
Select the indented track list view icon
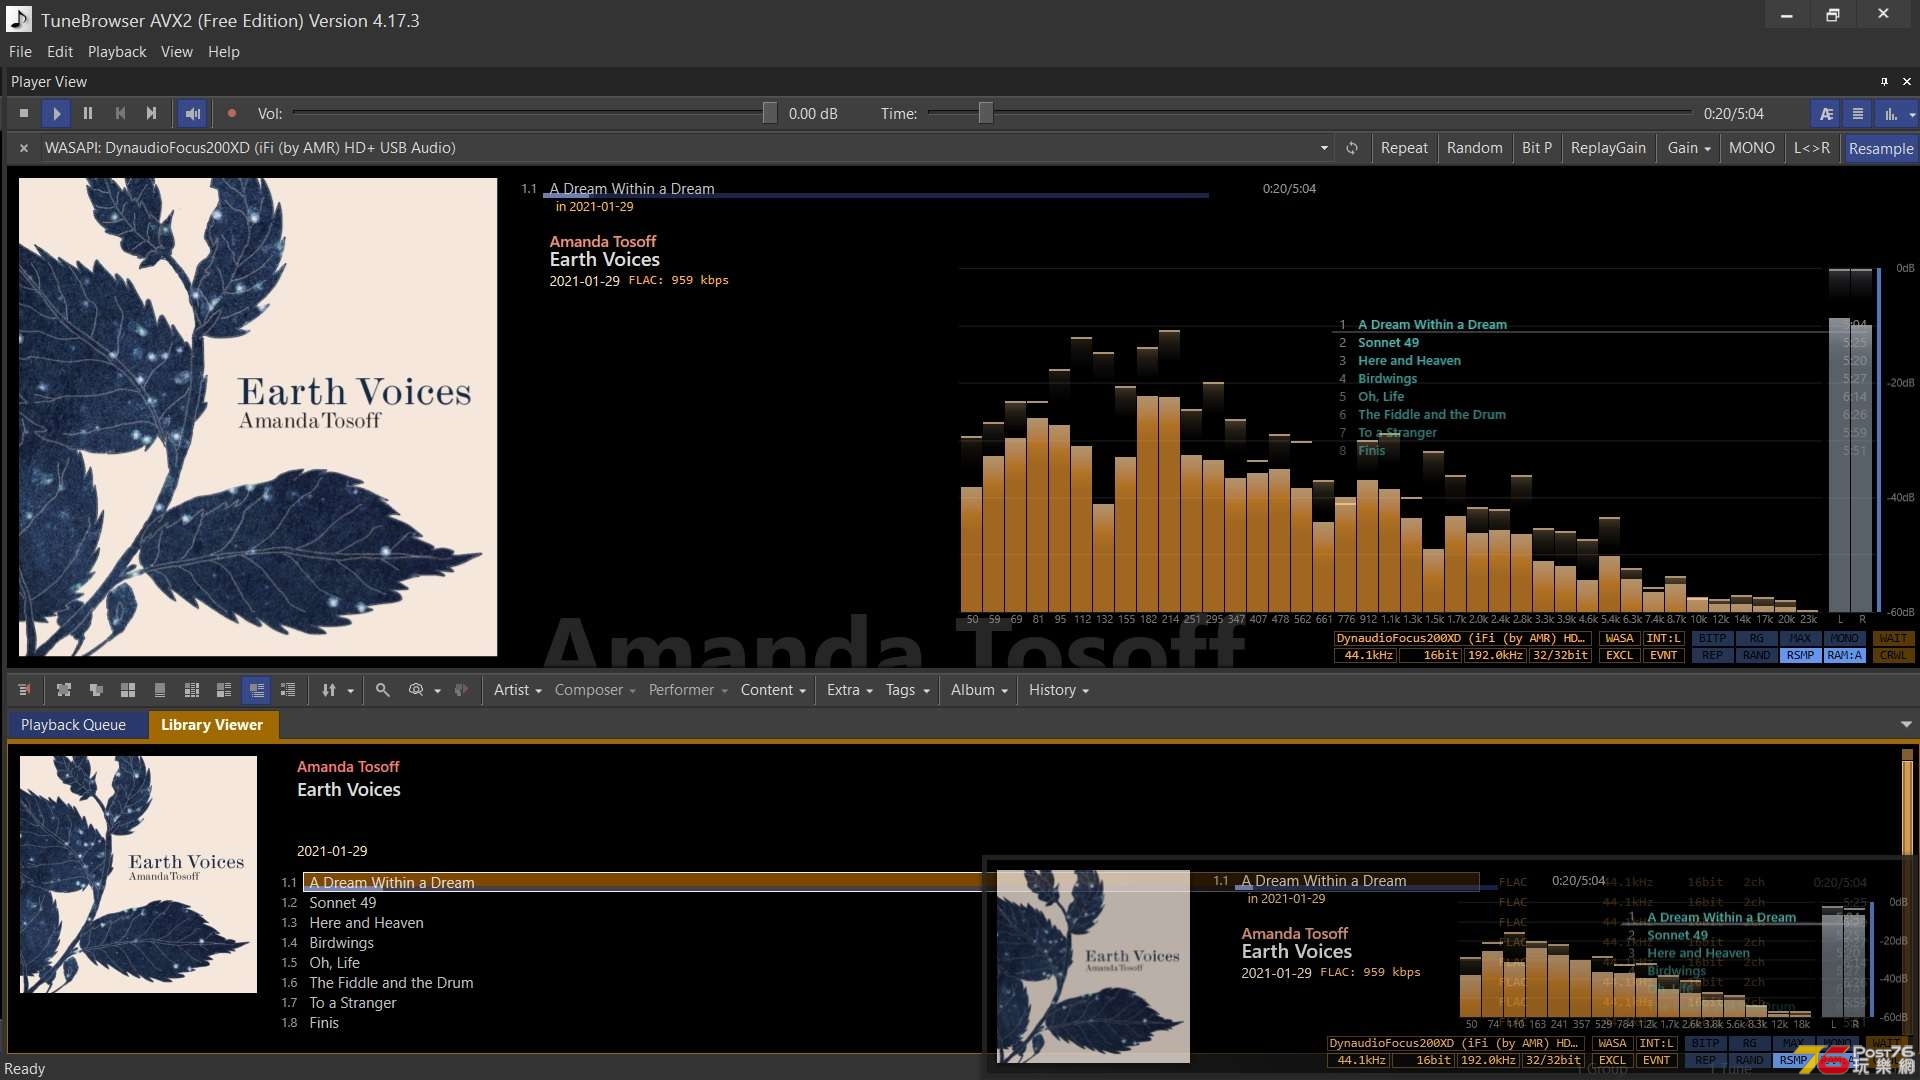pyautogui.click(x=288, y=690)
